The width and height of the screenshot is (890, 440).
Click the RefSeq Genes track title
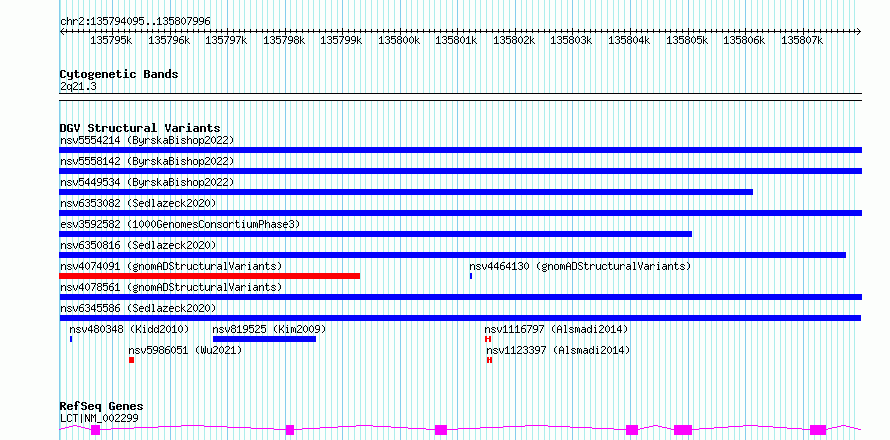(102, 406)
